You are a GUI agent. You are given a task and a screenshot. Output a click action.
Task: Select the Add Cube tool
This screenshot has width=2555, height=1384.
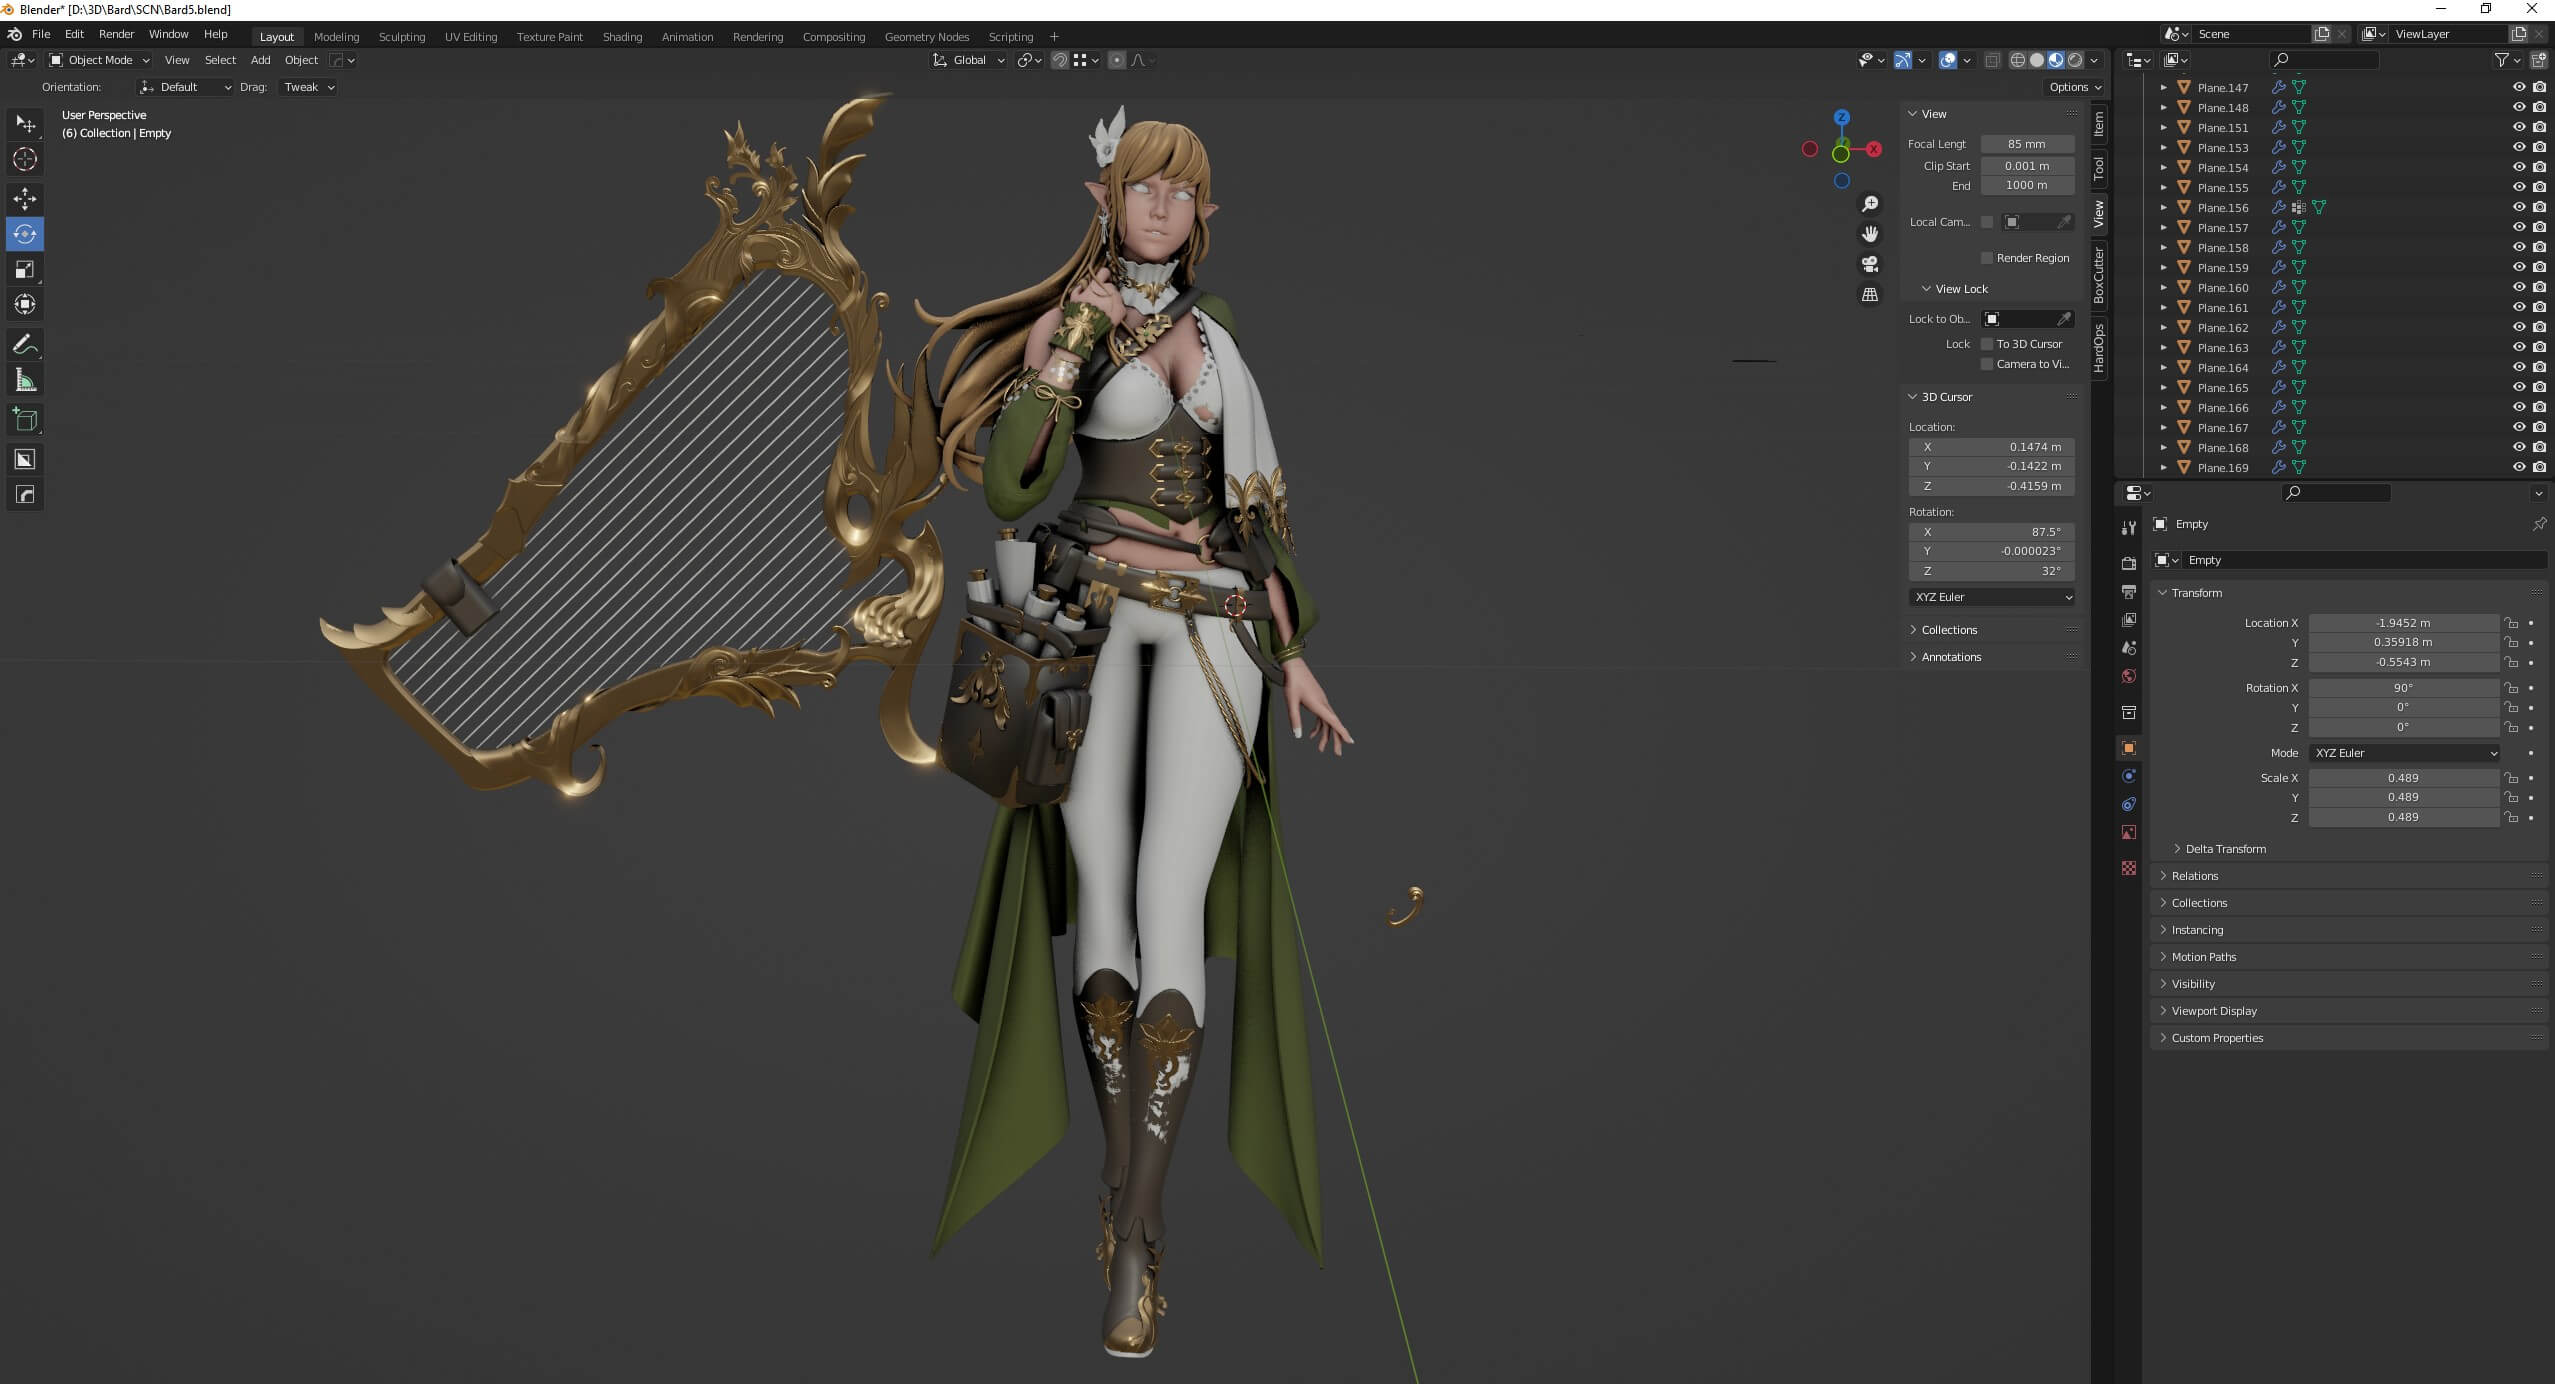click(25, 420)
